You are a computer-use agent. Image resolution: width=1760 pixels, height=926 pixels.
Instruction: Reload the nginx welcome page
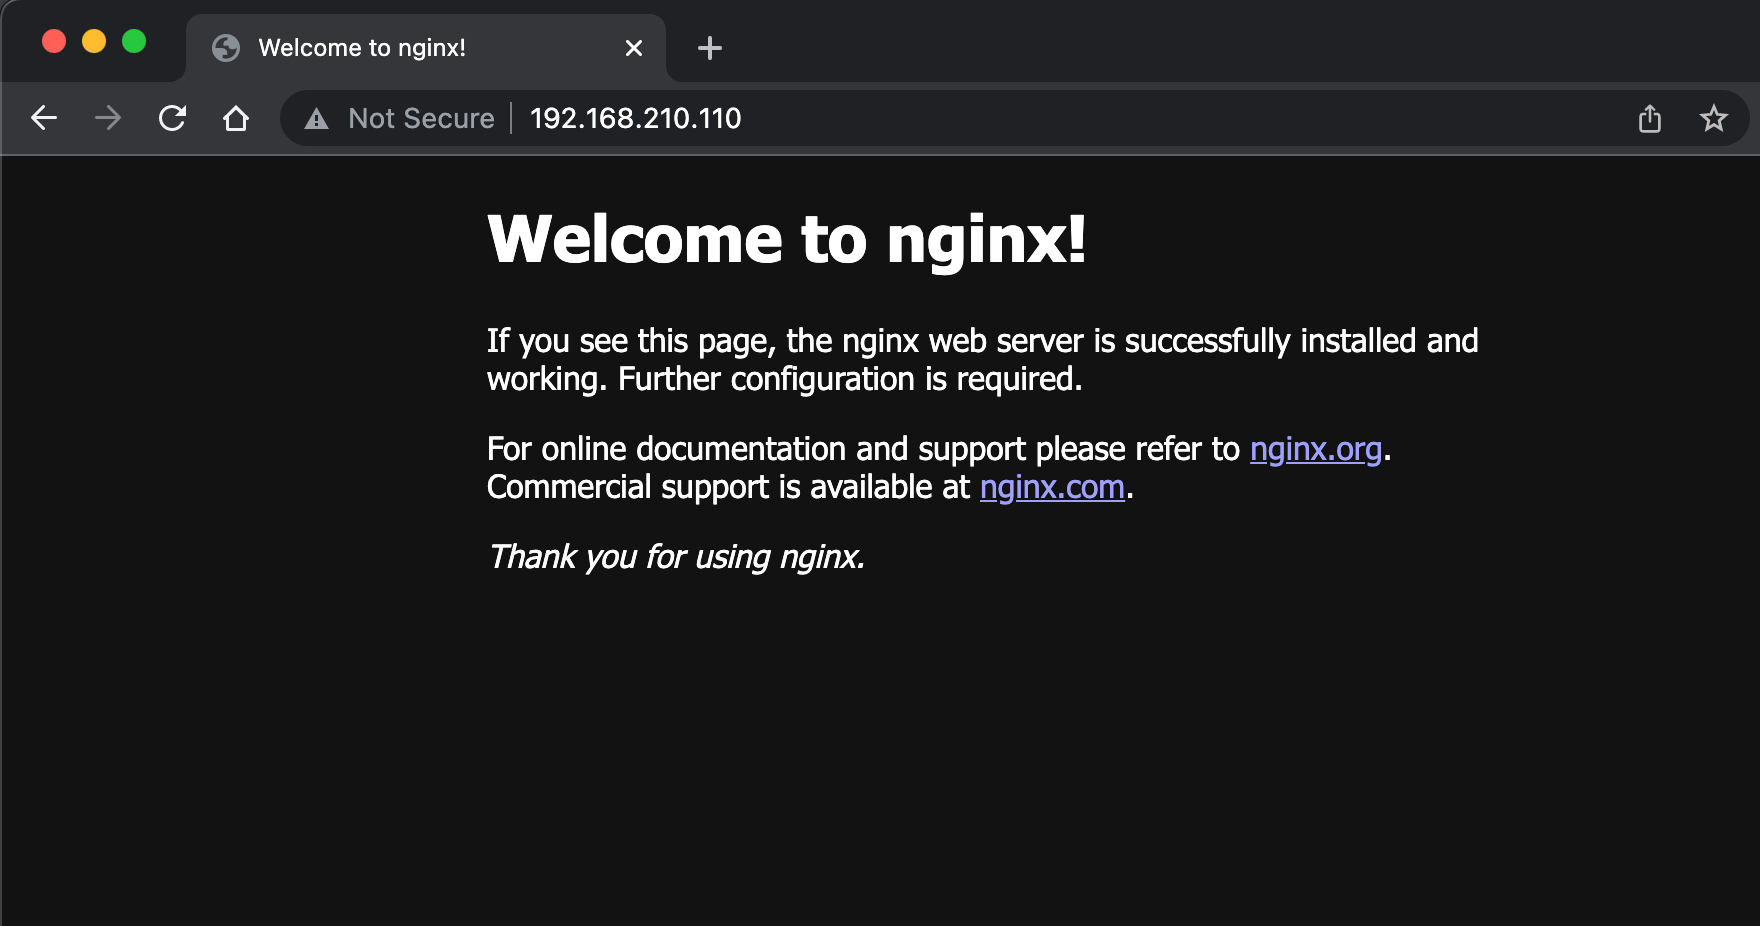click(172, 118)
